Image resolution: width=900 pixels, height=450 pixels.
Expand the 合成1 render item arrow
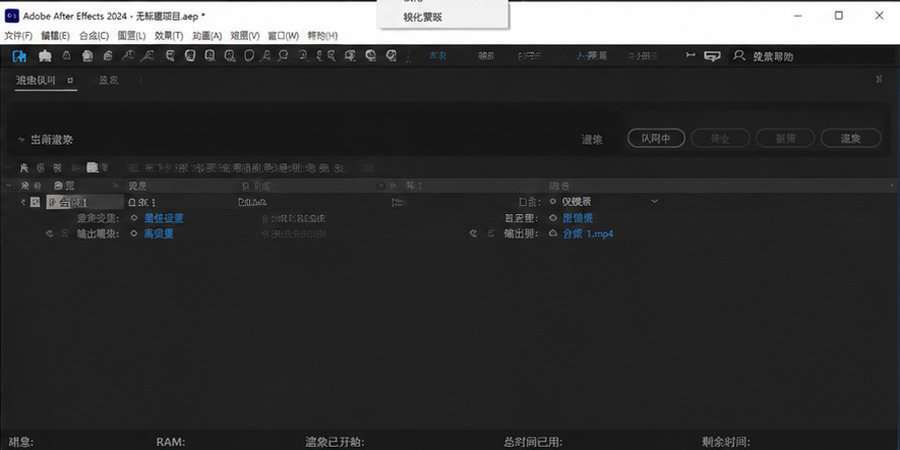(23, 202)
